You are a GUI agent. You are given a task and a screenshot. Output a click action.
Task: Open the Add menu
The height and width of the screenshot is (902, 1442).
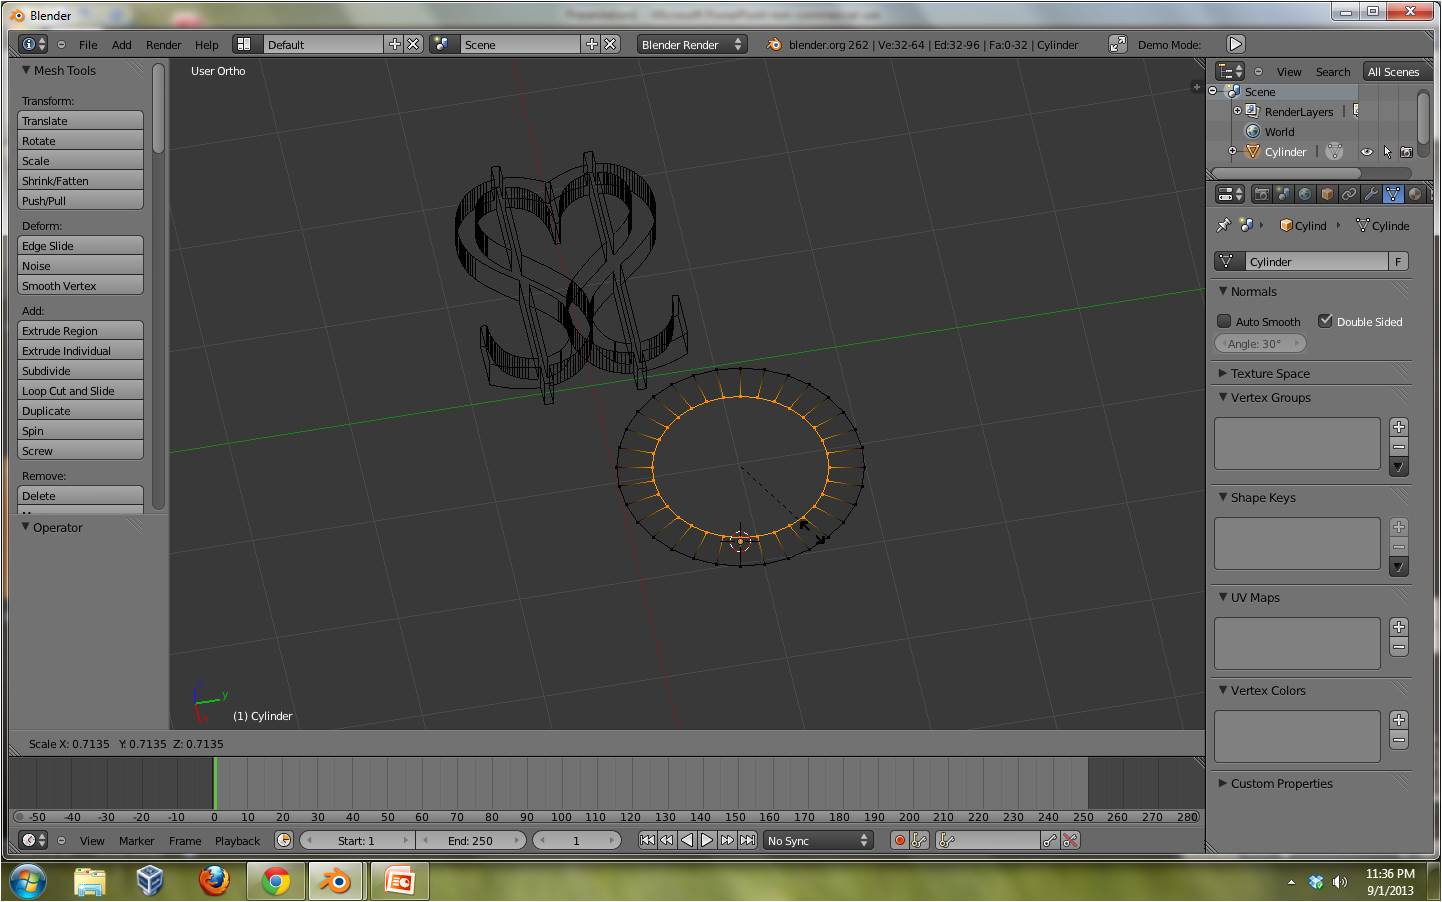(121, 45)
